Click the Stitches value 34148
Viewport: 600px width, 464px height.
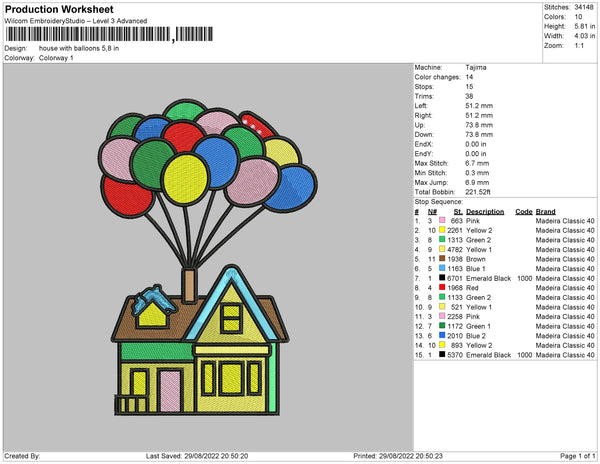click(584, 7)
